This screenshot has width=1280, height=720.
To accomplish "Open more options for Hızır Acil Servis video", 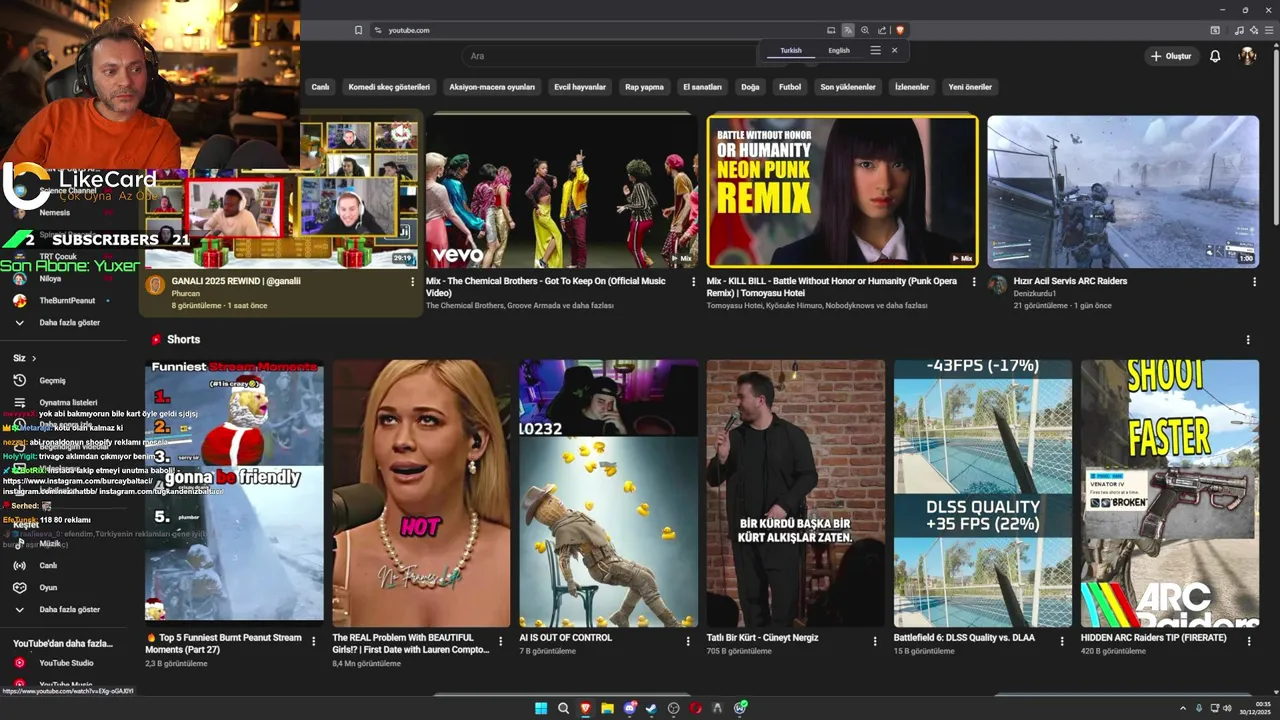I will tap(1255, 282).
